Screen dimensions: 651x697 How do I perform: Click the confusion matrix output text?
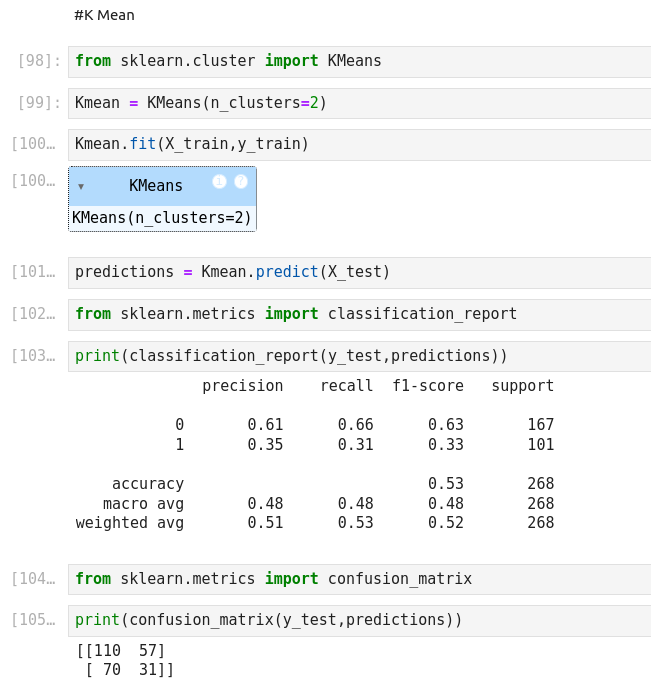[x=125, y=660]
